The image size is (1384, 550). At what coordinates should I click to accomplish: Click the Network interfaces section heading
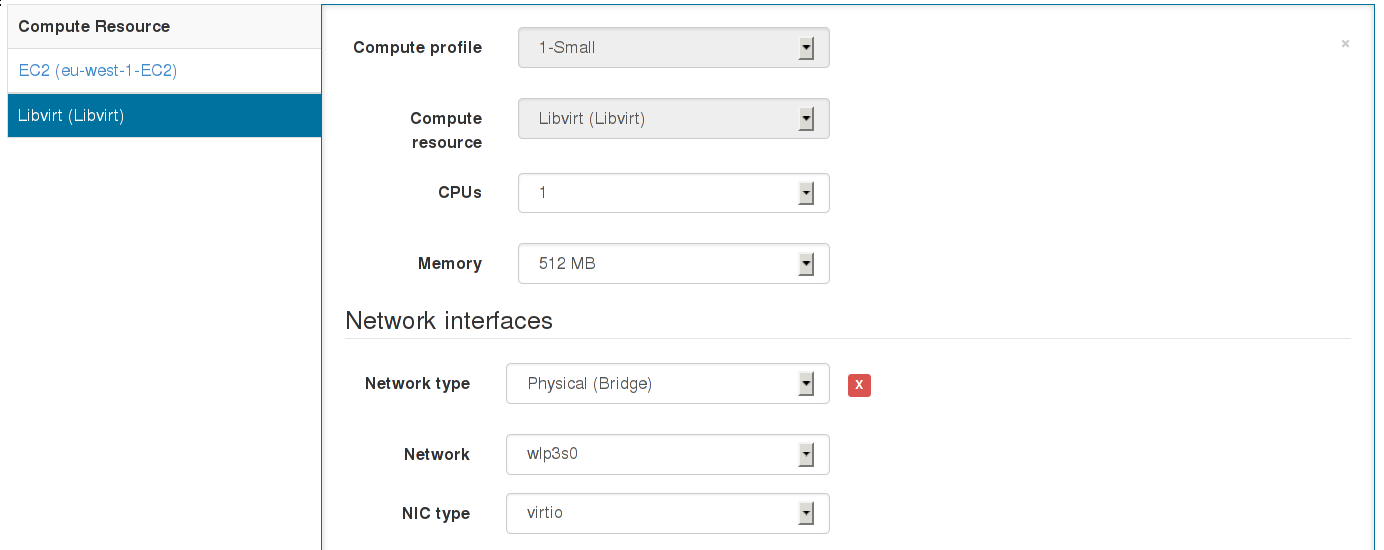[x=449, y=321]
